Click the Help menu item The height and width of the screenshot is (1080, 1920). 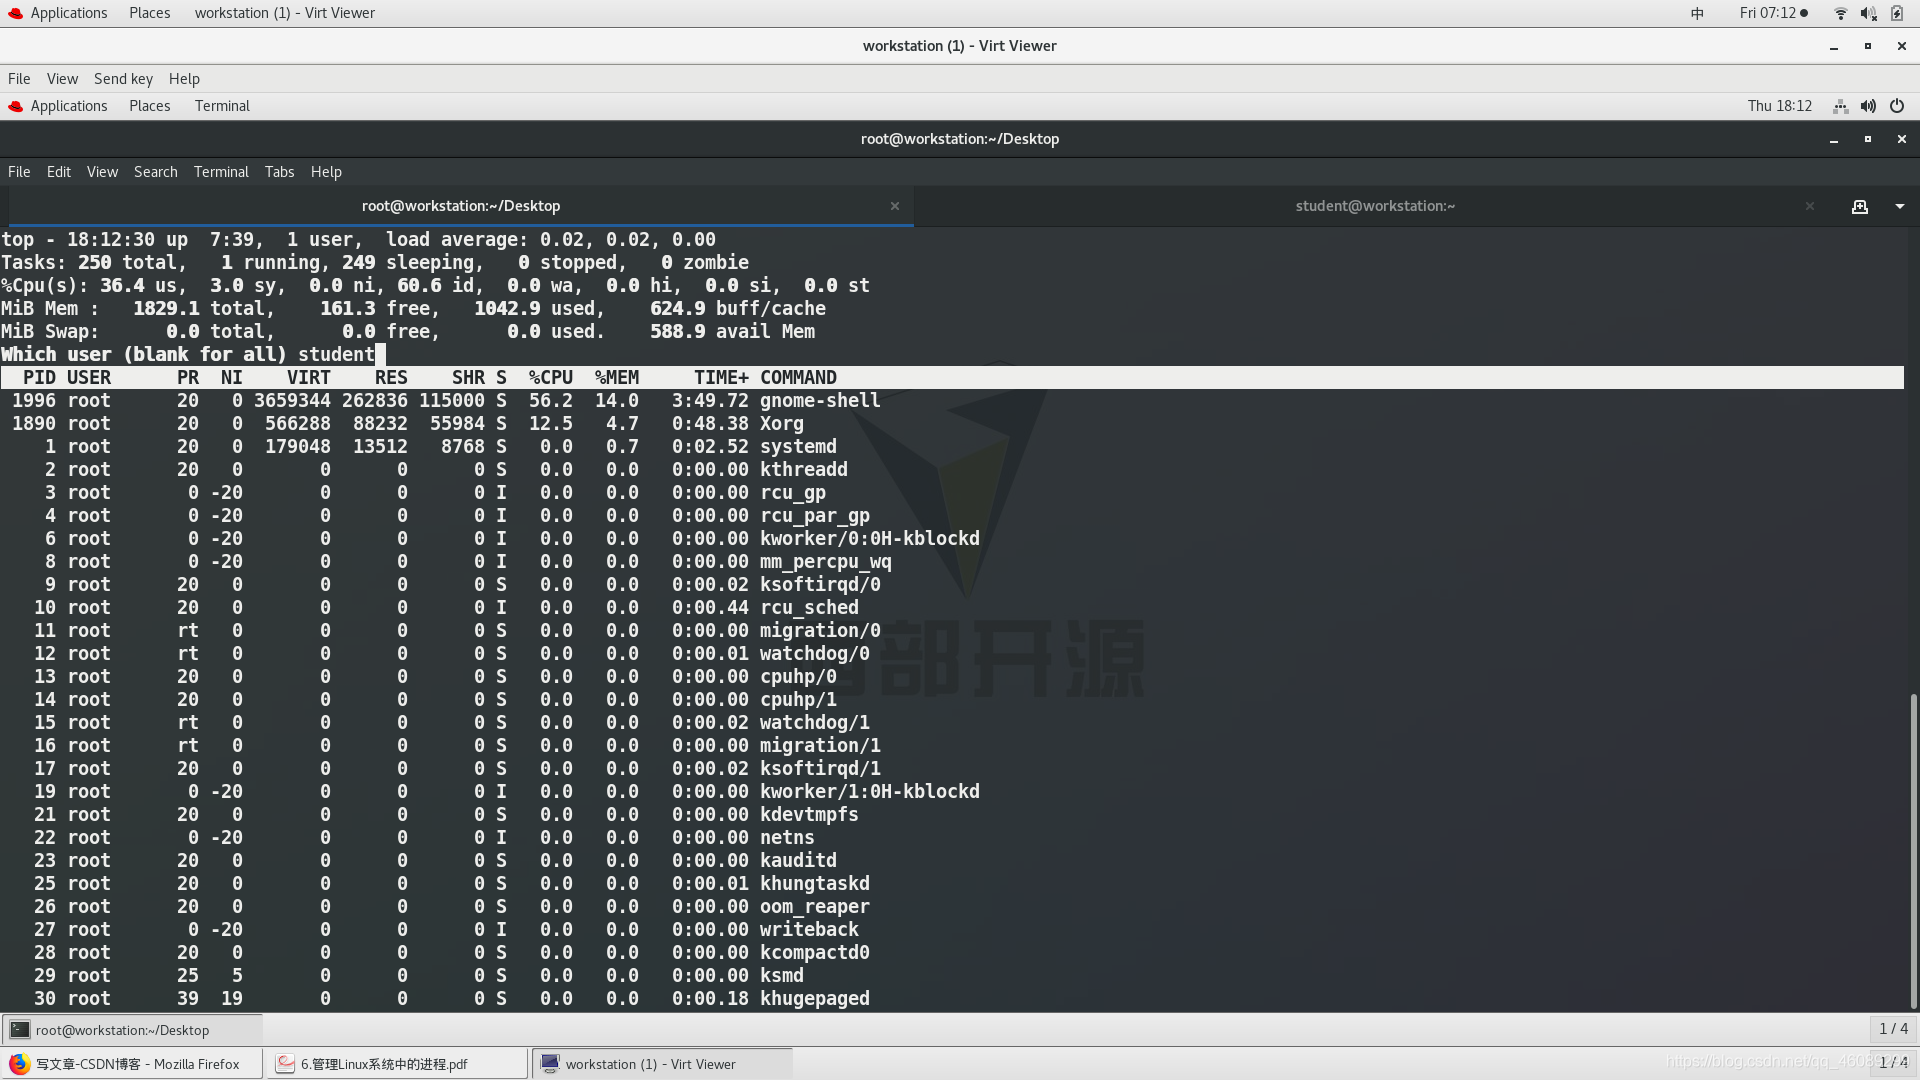pyautogui.click(x=326, y=171)
